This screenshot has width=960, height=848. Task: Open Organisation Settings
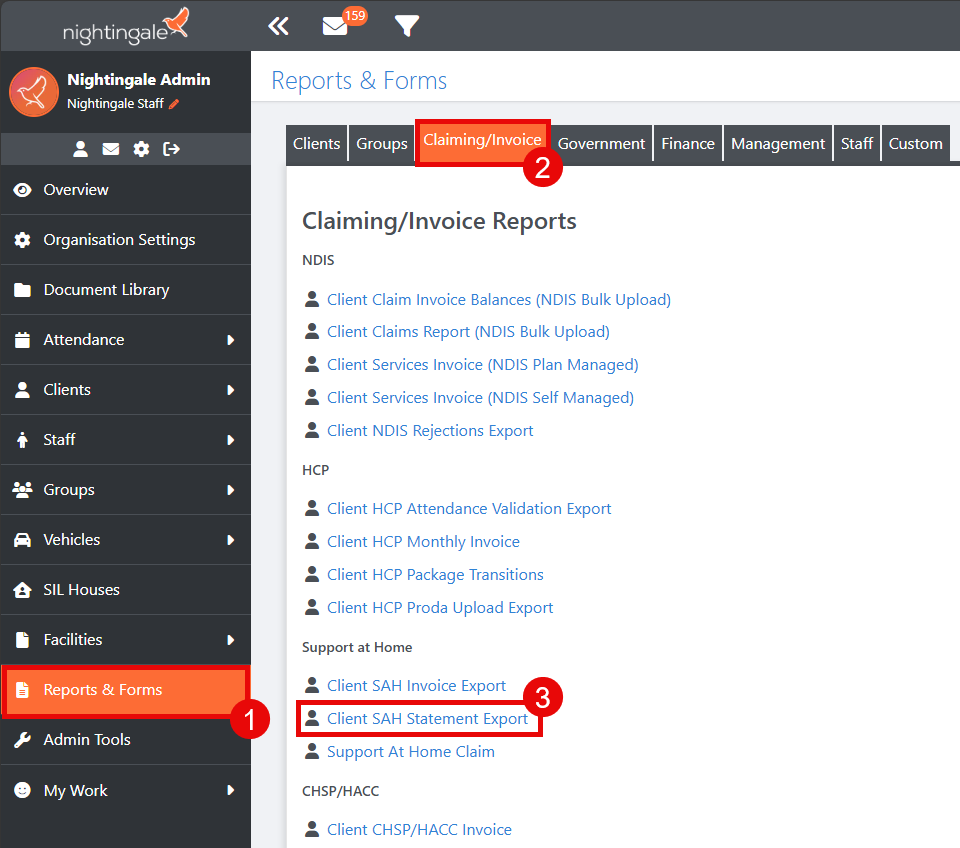click(x=126, y=239)
